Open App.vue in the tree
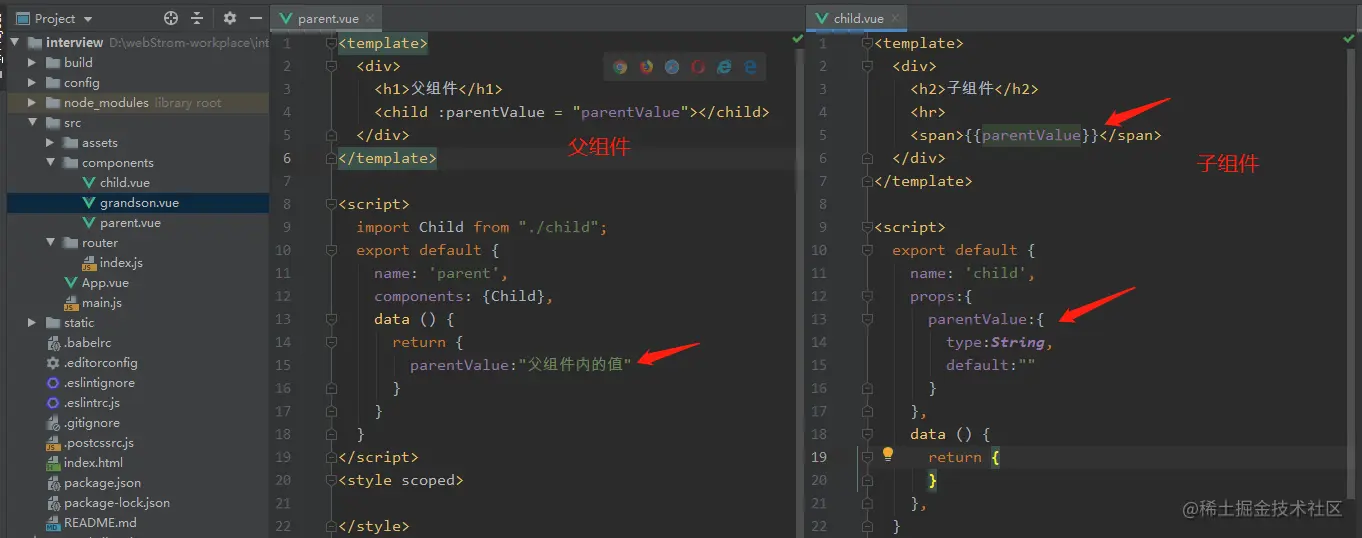The height and width of the screenshot is (538, 1362). tap(105, 282)
